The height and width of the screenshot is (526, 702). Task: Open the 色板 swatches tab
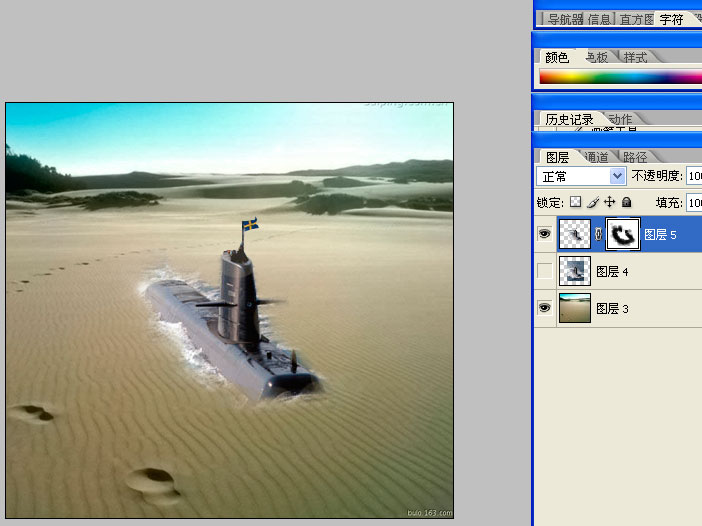[597, 57]
